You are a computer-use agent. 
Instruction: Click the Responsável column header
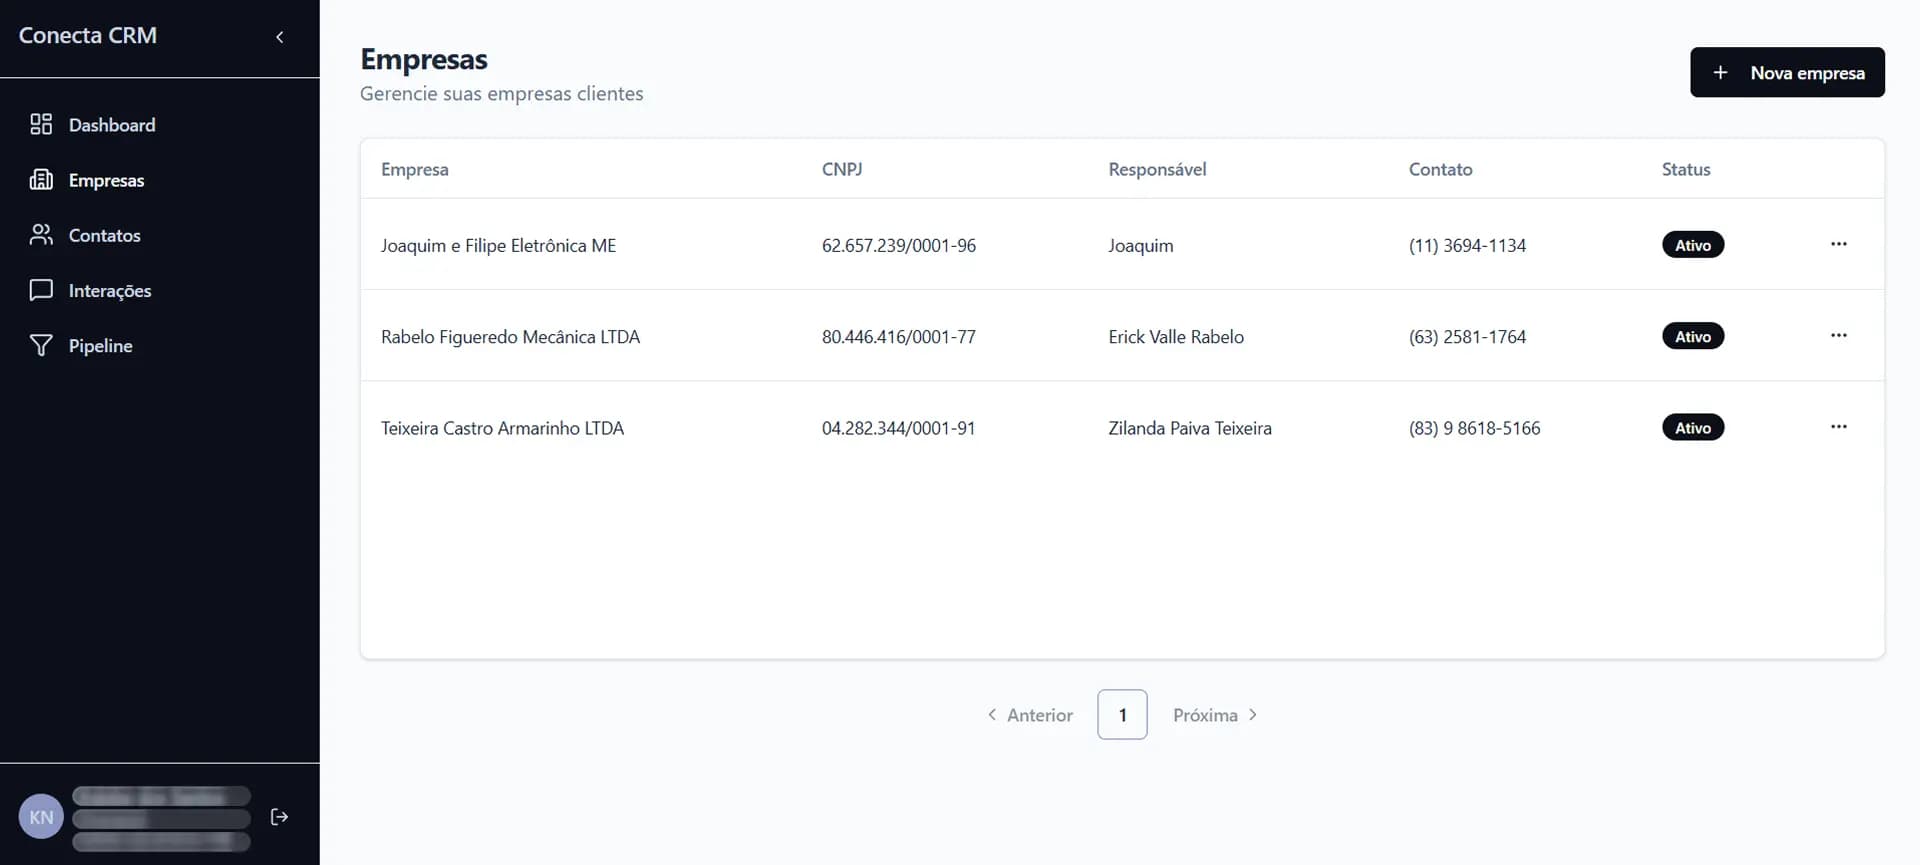coord(1157,169)
